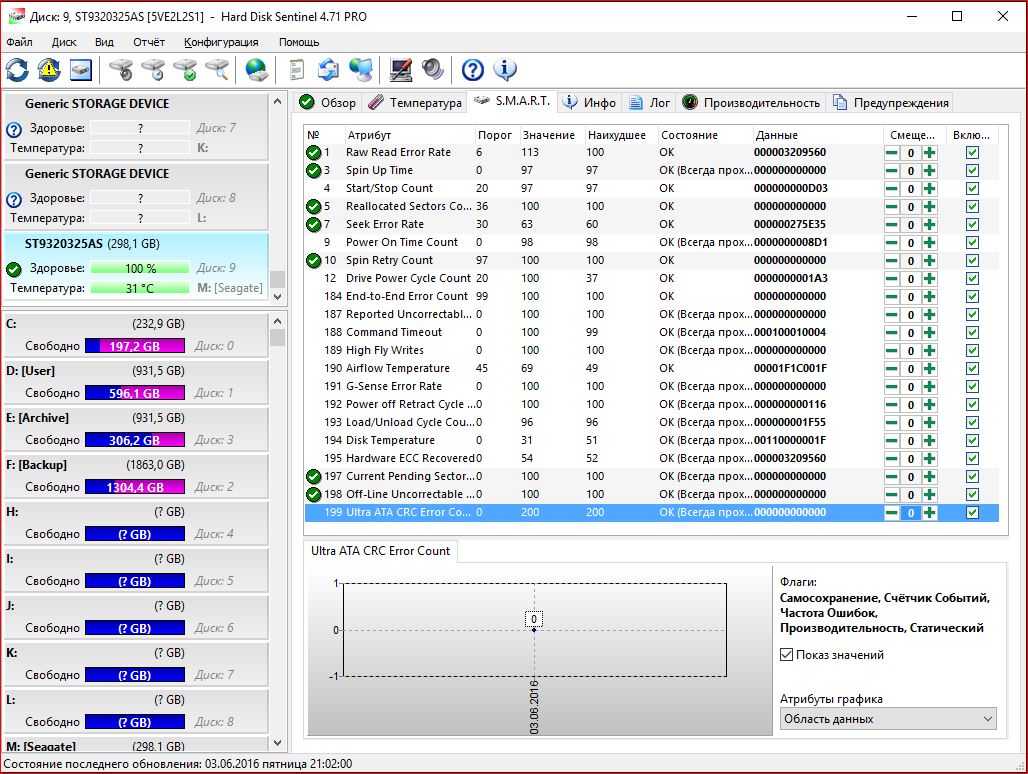The width and height of the screenshot is (1028, 774).
Task: Toggle the Ultra ATA CRC Error enabled checkbox
Action: (x=972, y=513)
